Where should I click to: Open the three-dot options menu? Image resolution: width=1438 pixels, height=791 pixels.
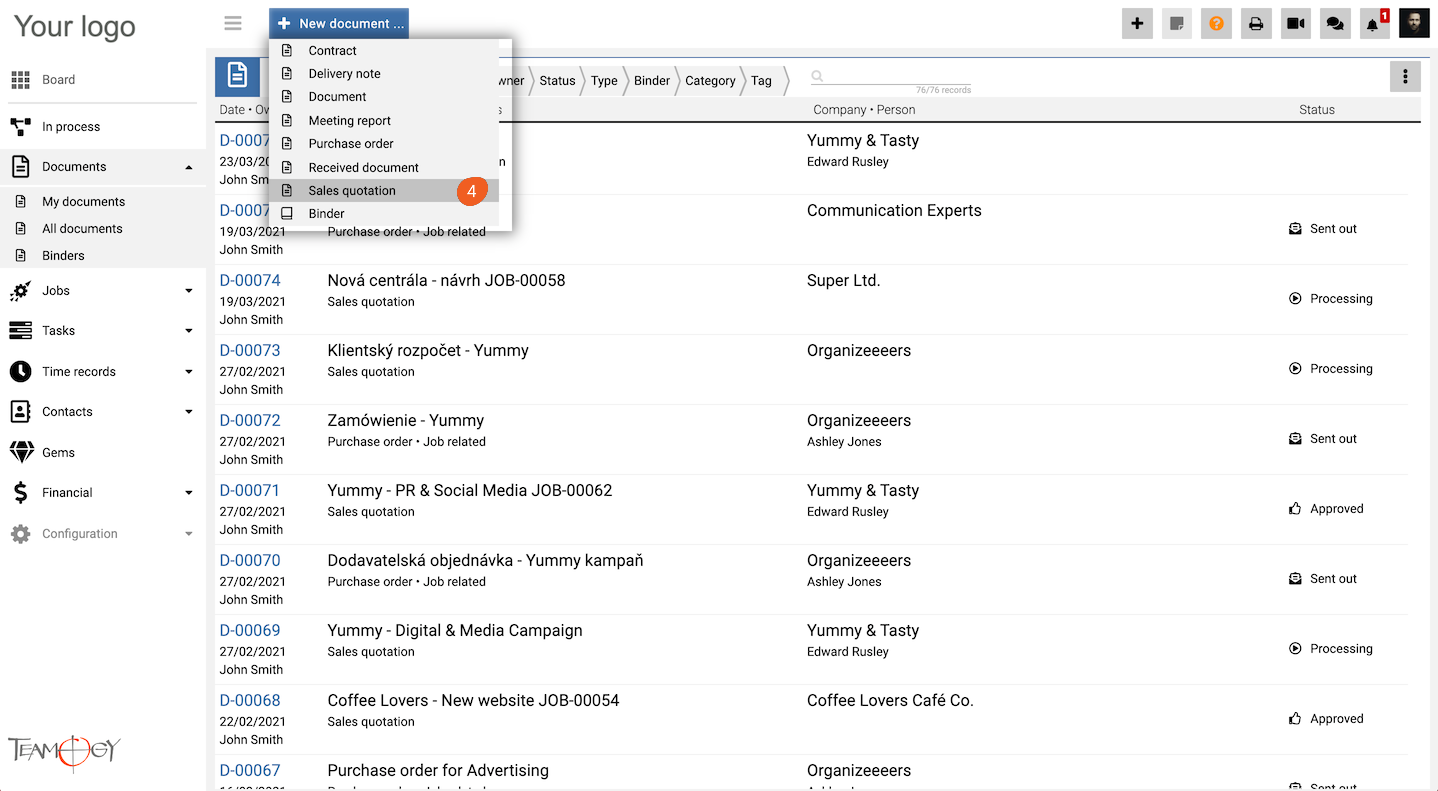[1405, 77]
